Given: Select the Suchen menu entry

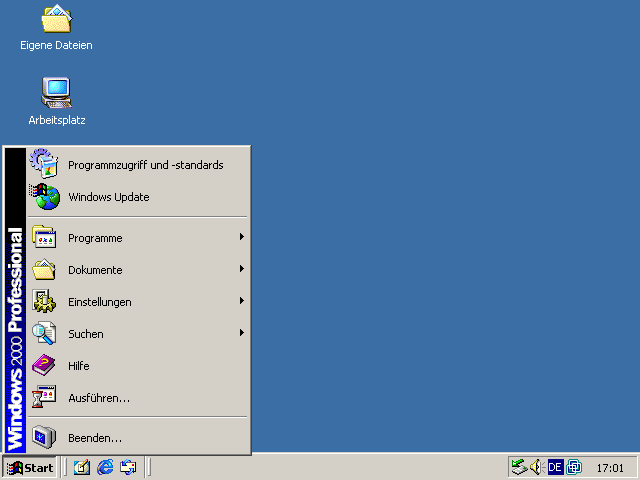Looking at the screenshot, I should (138, 333).
